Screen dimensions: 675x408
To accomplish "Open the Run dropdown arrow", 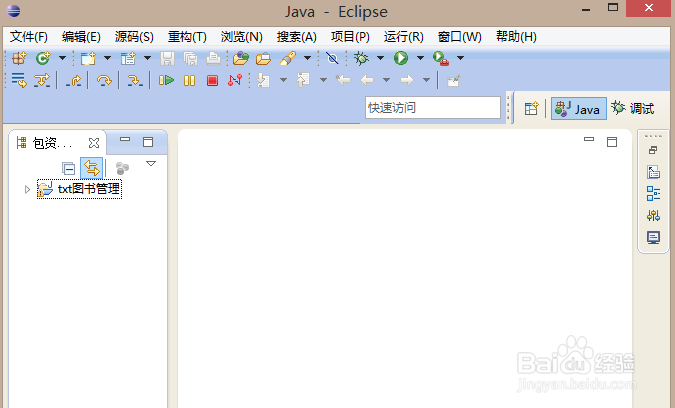I will point(421,58).
